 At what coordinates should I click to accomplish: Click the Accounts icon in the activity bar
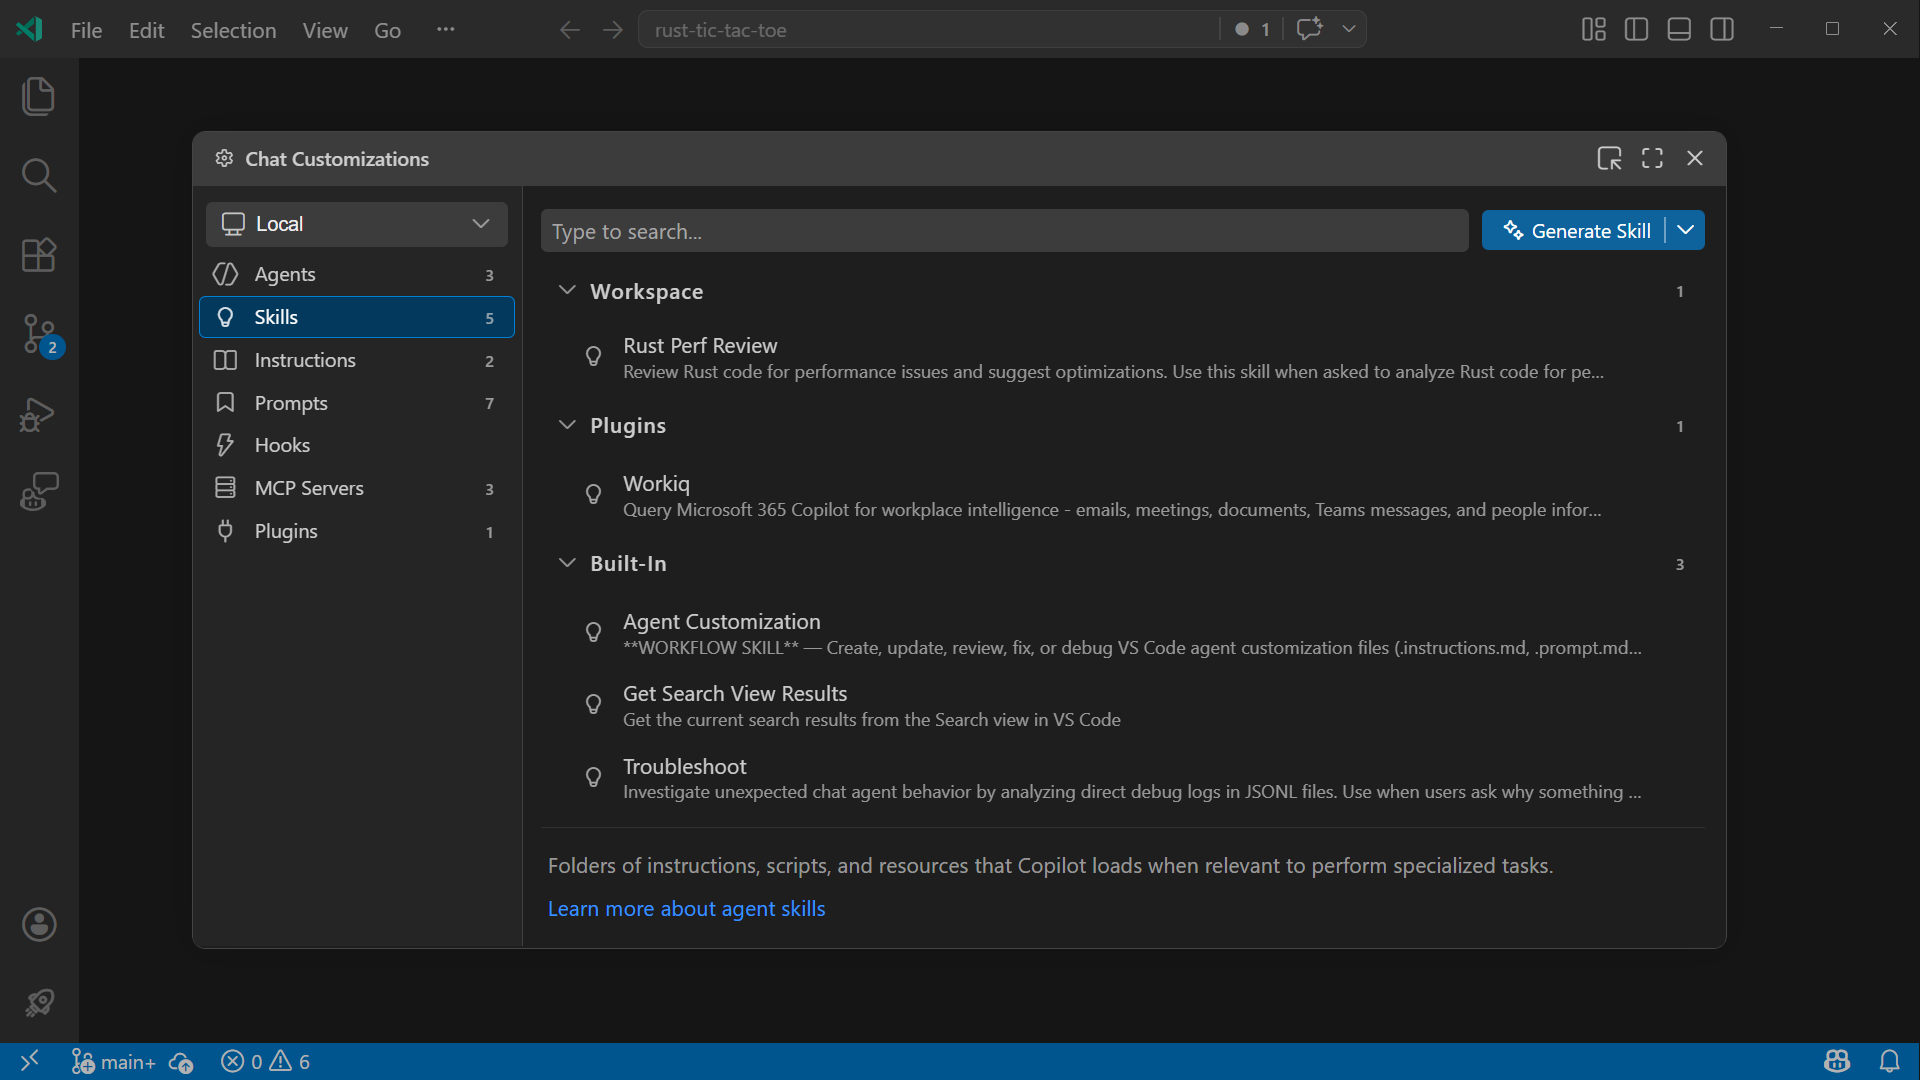[38, 924]
